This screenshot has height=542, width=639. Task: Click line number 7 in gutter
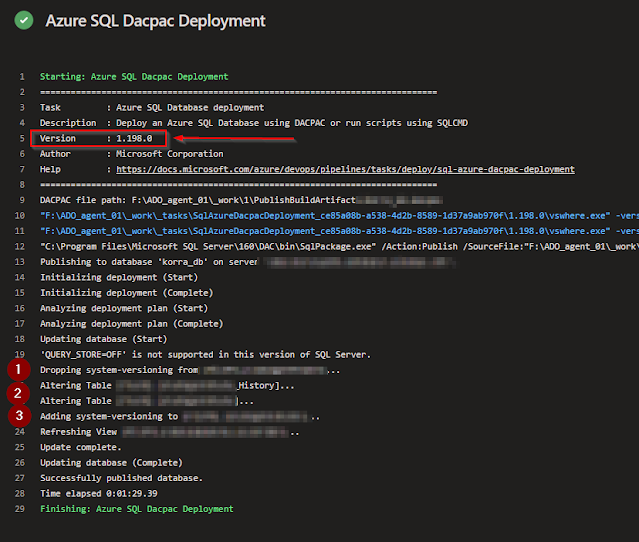(22, 169)
